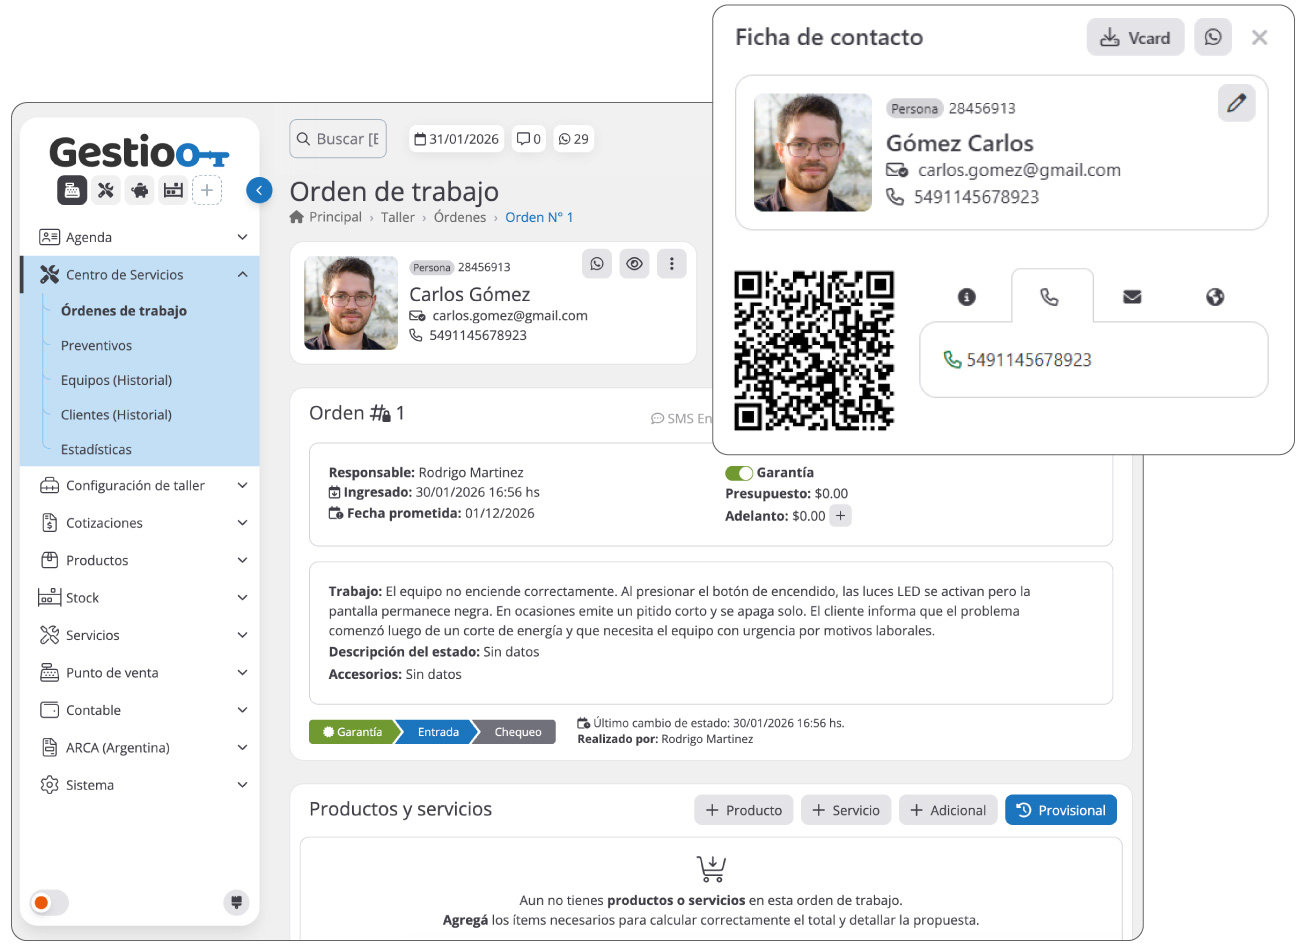This screenshot has width=1300, height=950.
Task: Open the three-dot menu on contact card
Action: coord(671,264)
